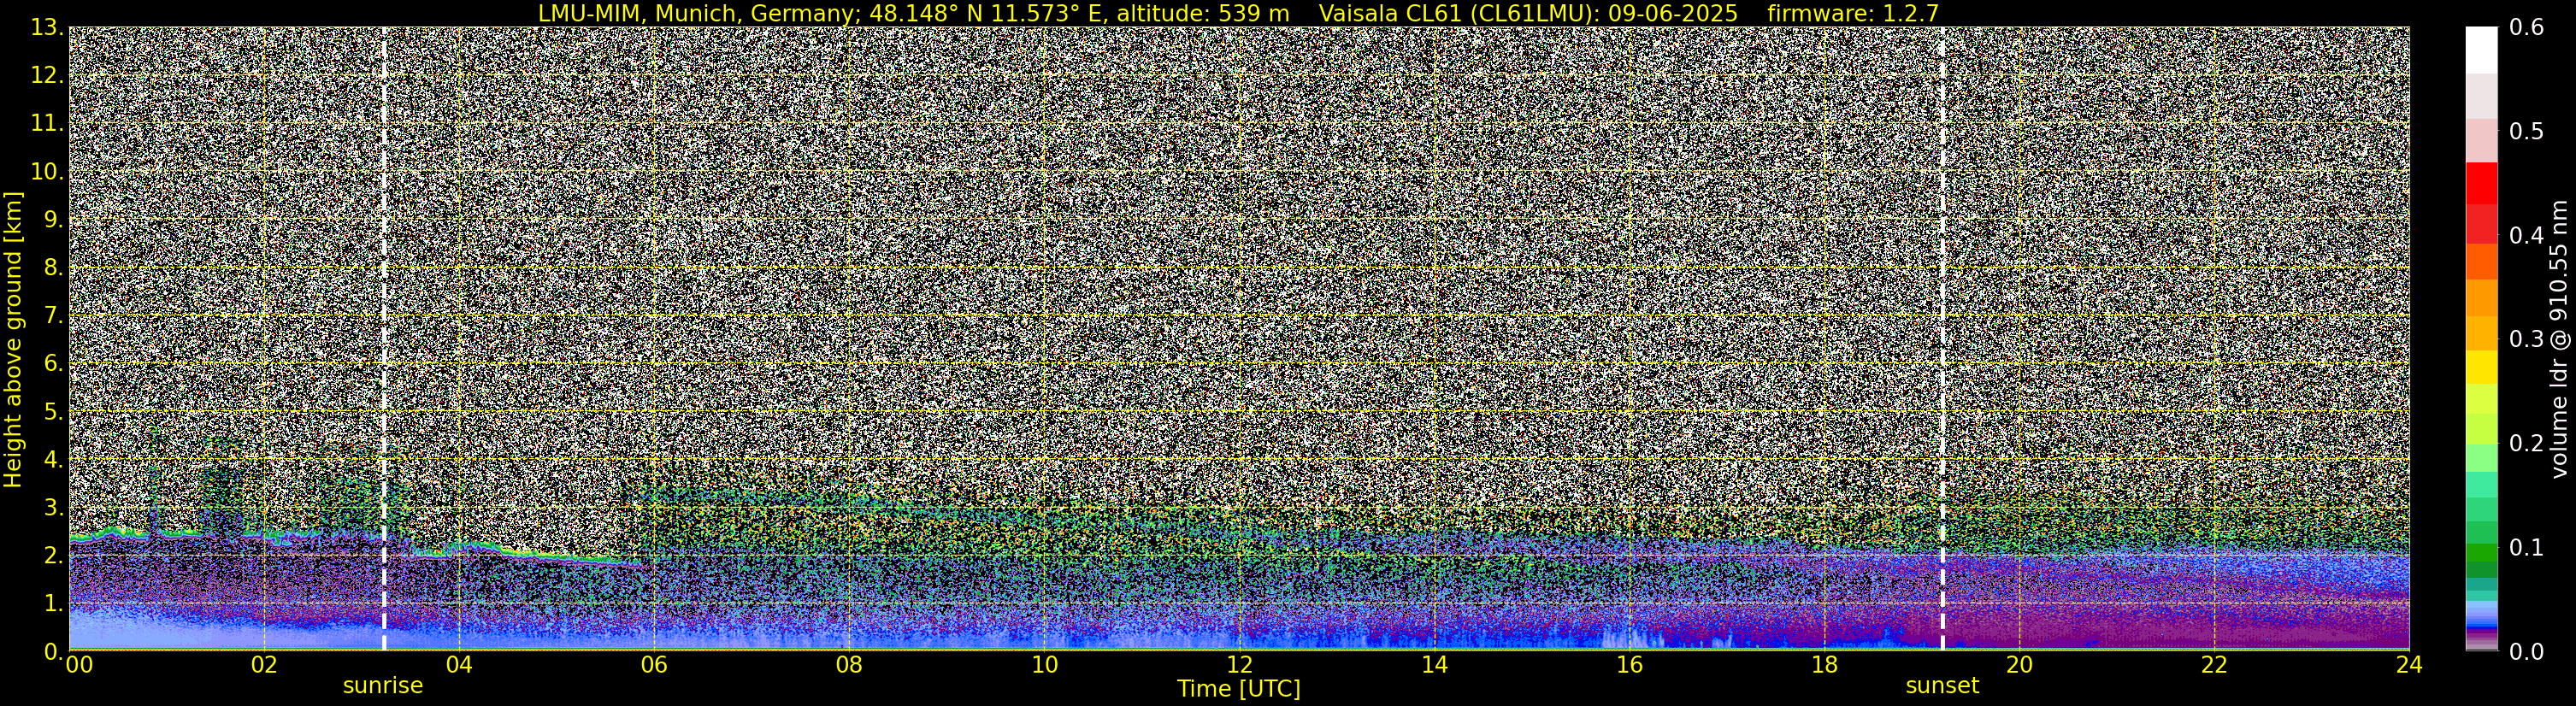This screenshot has height=706, width=2576.
Task: Click the plot title mentioning LMU-MIM, Munich
Action: (1238, 13)
